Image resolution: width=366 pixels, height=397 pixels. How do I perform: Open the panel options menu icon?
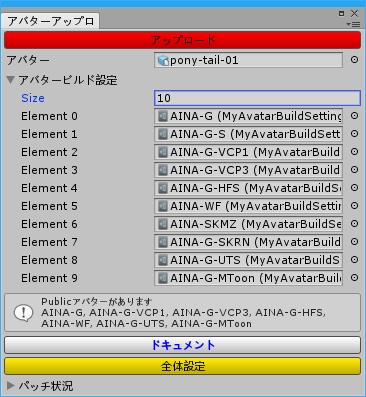click(353, 24)
